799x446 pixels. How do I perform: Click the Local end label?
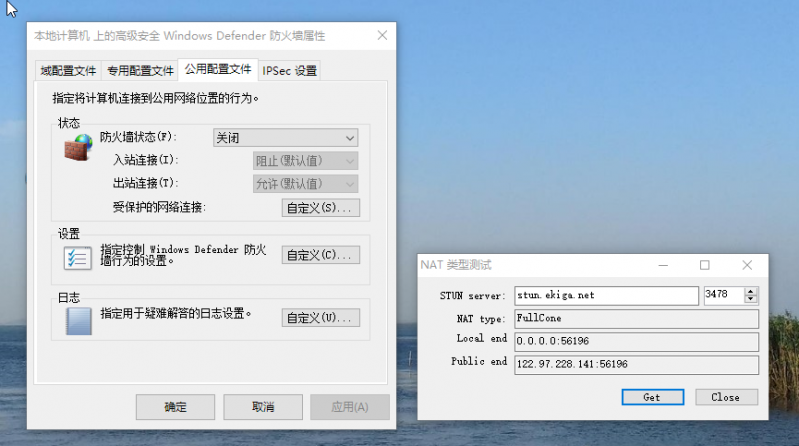coord(482,338)
